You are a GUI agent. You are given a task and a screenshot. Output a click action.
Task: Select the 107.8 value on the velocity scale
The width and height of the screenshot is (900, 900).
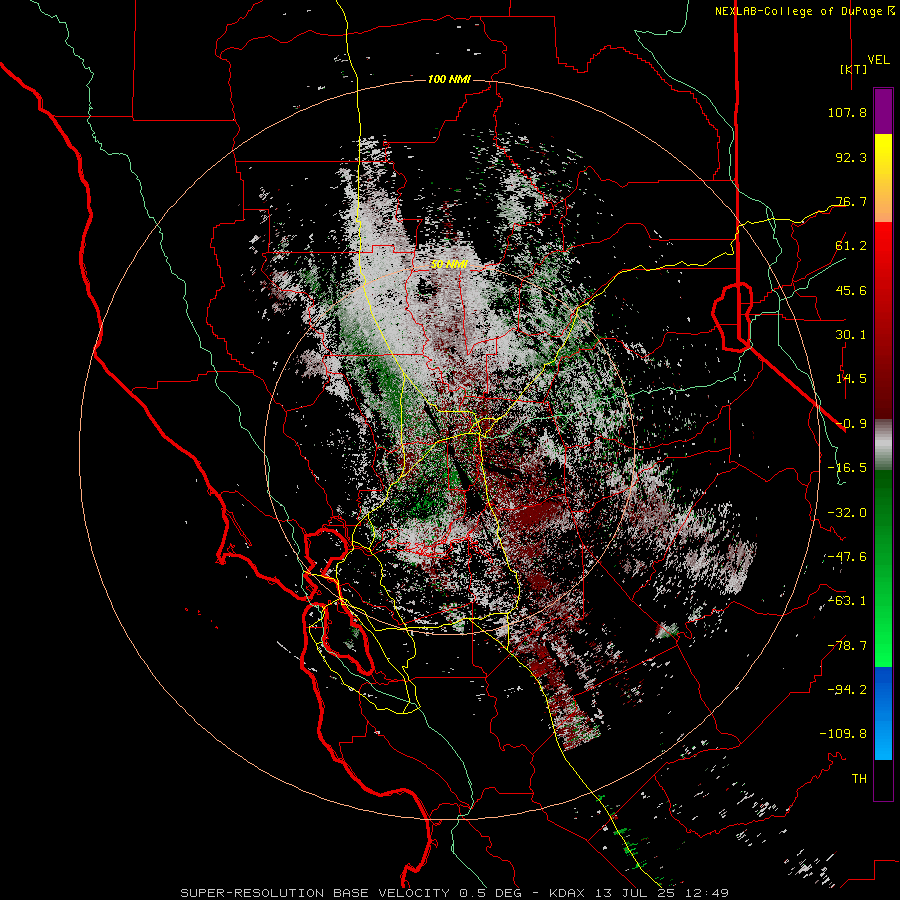(847, 112)
